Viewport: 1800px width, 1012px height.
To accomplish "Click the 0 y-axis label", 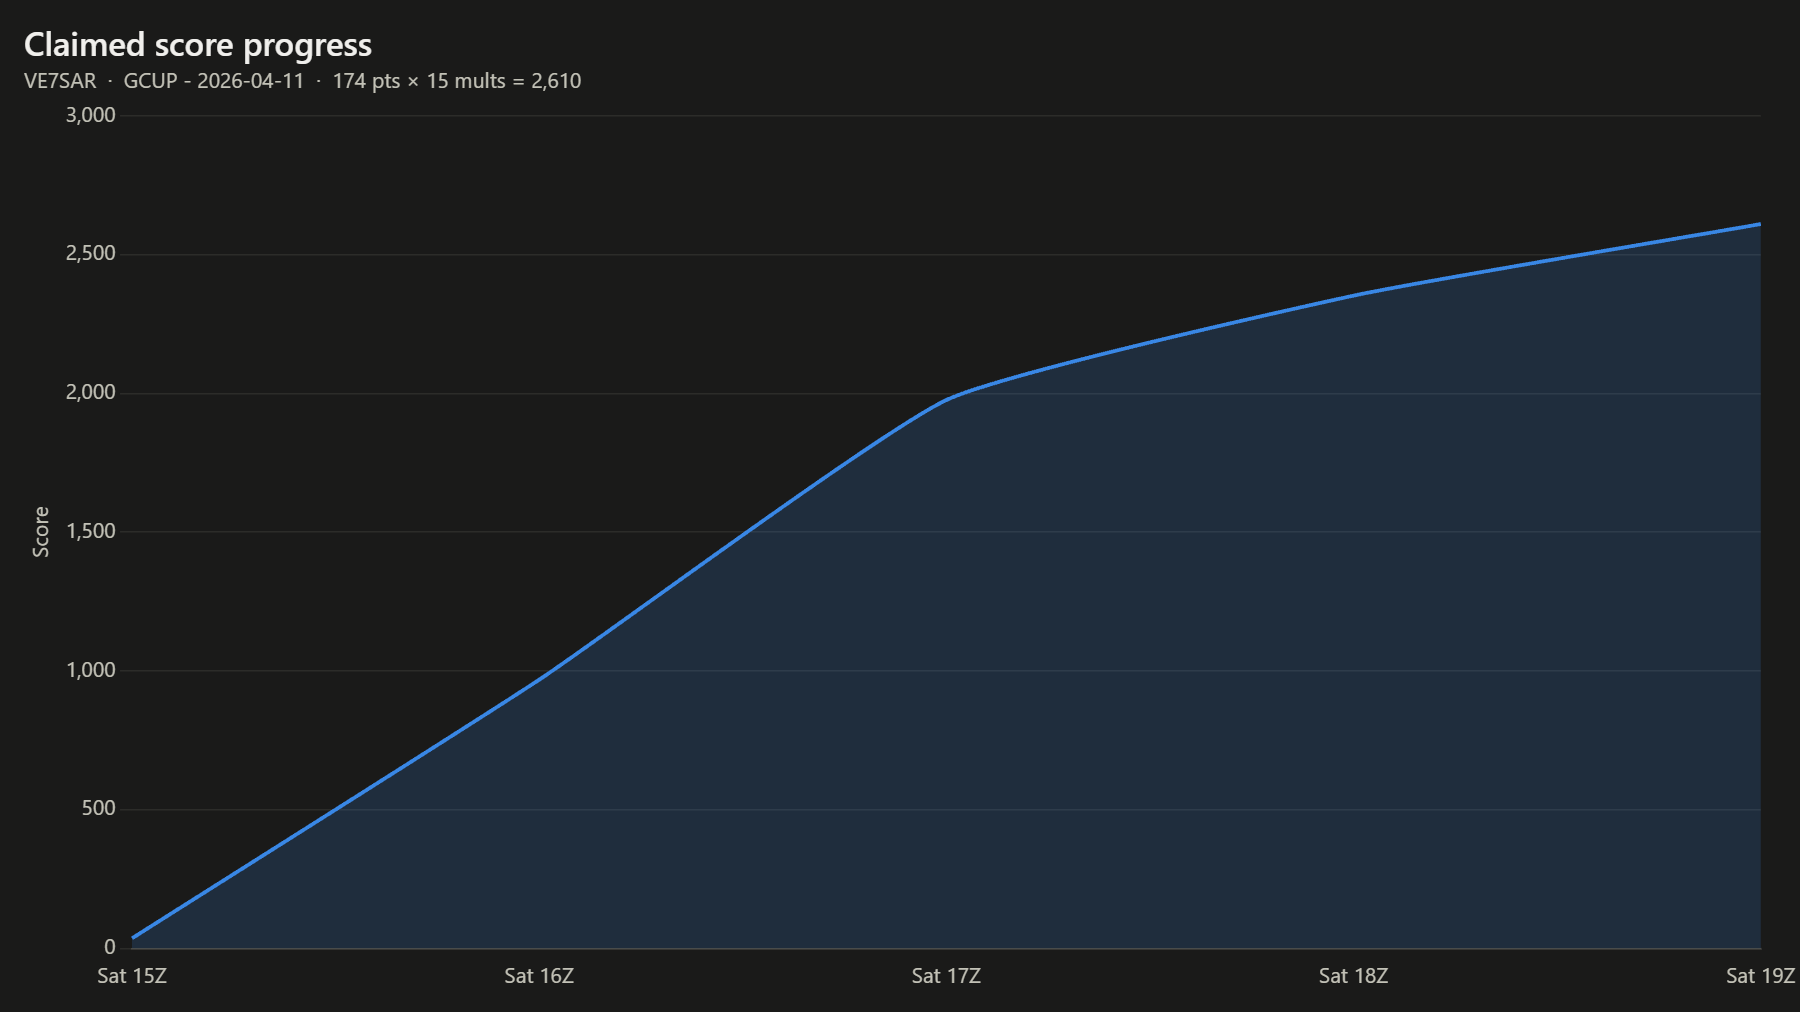I will pos(110,947).
